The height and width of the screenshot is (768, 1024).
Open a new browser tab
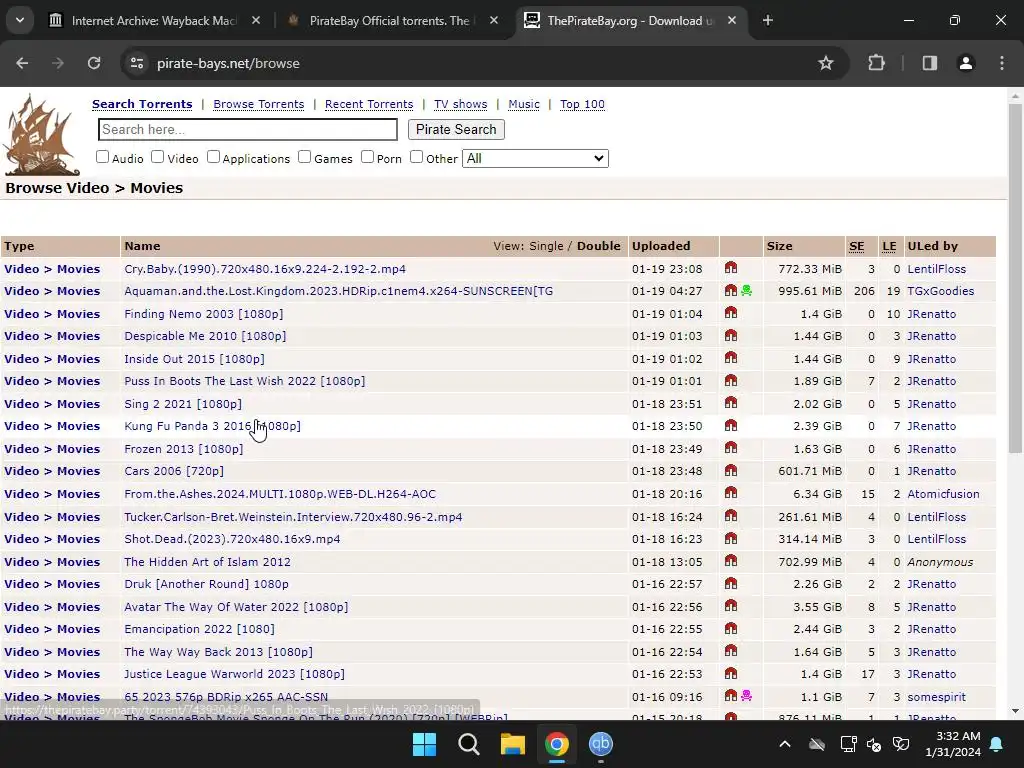pyautogui.click(x=768, y=21)
